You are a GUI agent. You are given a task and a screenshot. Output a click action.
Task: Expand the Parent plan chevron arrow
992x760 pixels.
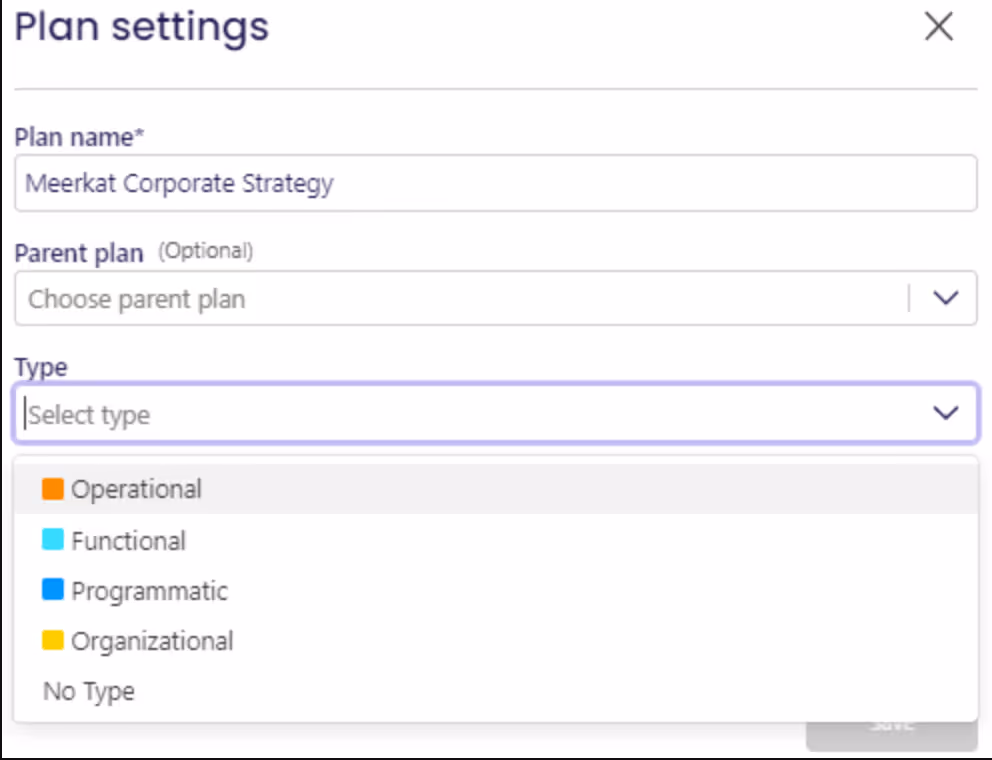tap(945, 299)
